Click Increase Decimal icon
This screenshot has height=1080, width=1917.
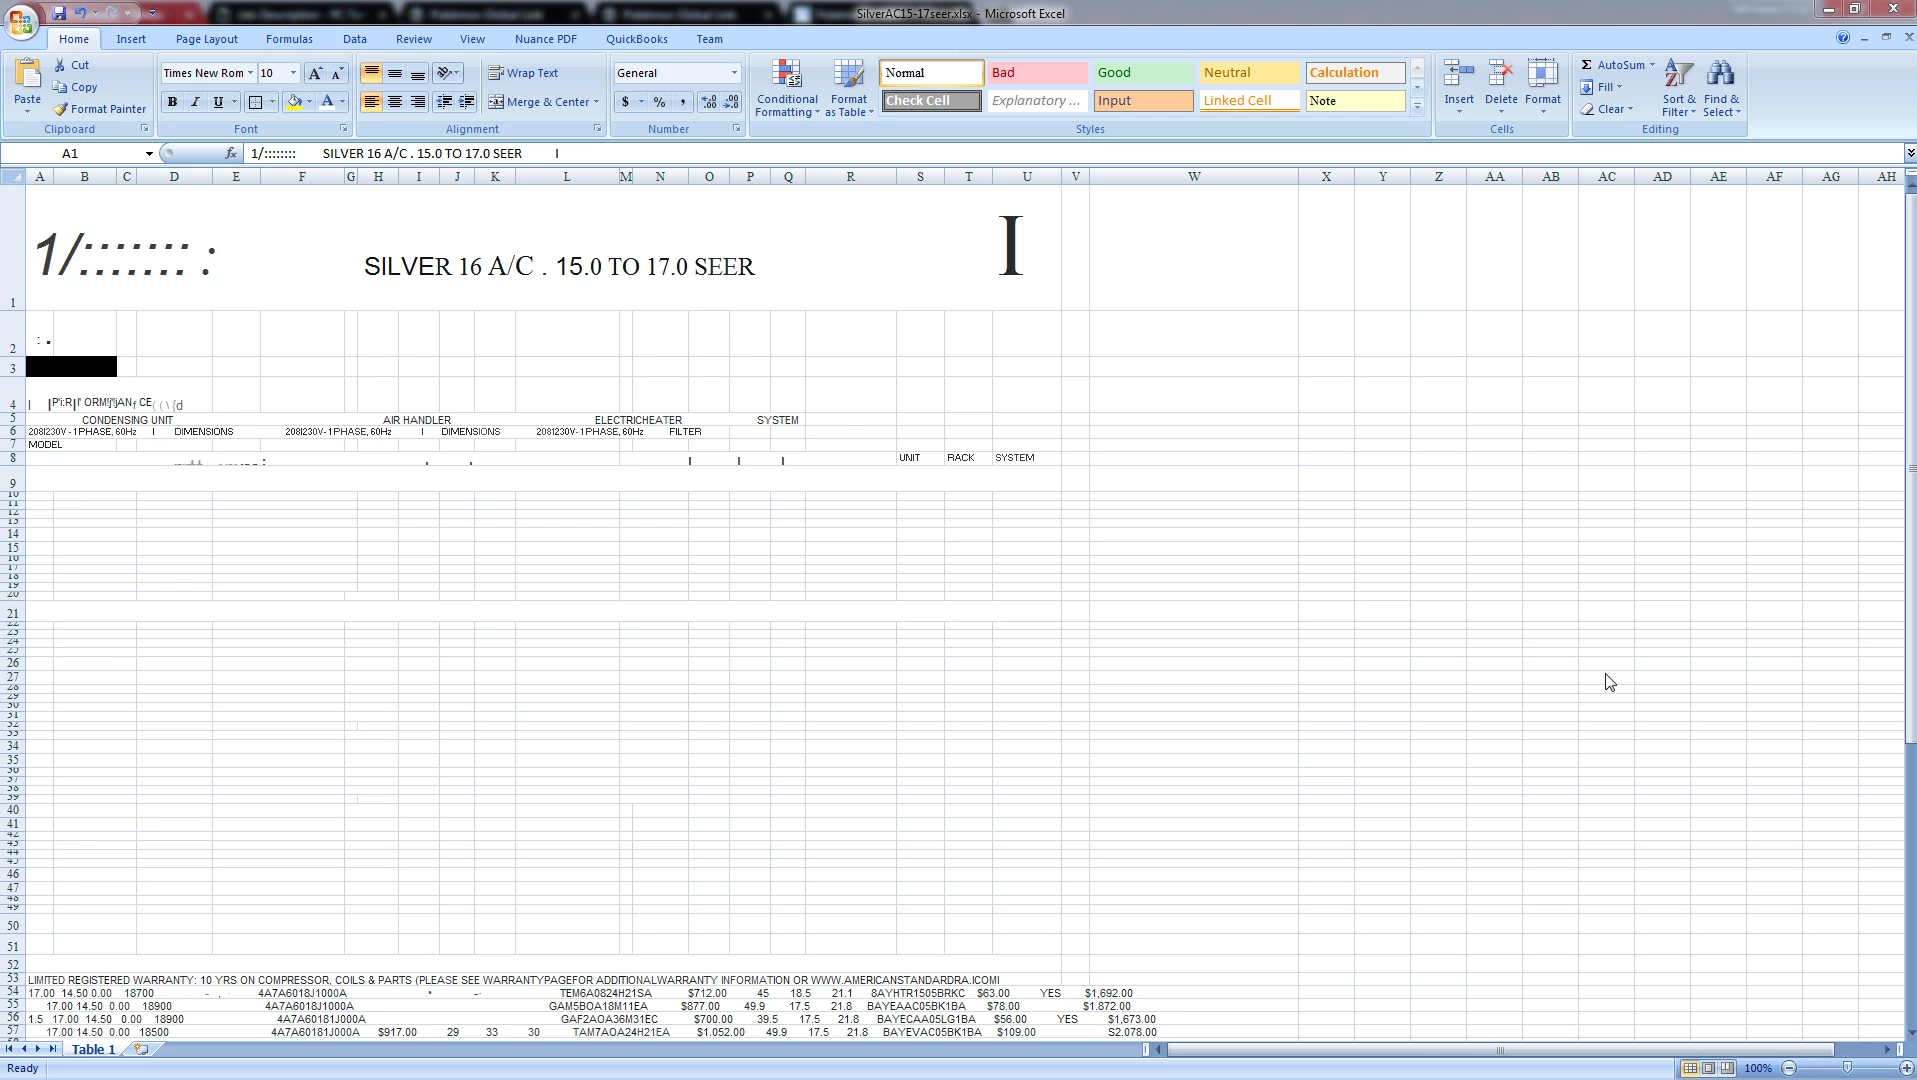[x=709, y=102]
